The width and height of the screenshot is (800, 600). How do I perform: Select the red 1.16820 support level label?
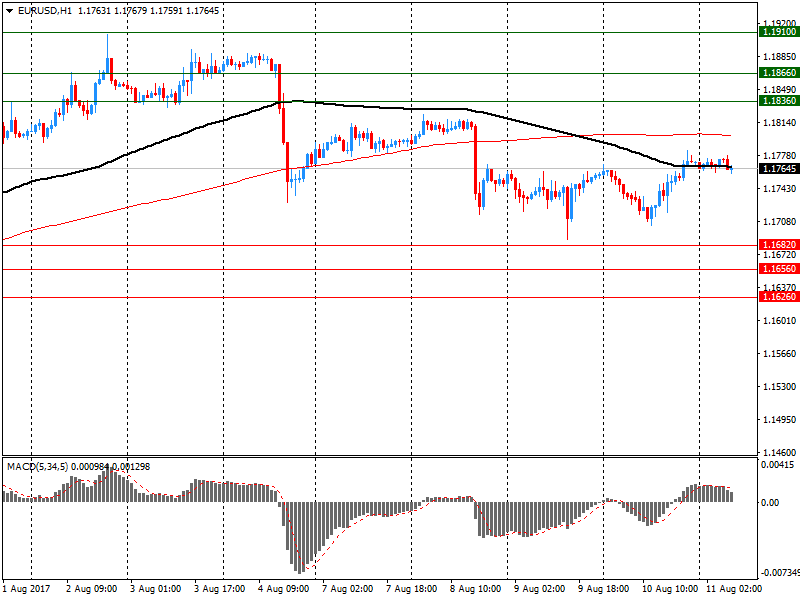pyautogui.click(x=779, y=245)
